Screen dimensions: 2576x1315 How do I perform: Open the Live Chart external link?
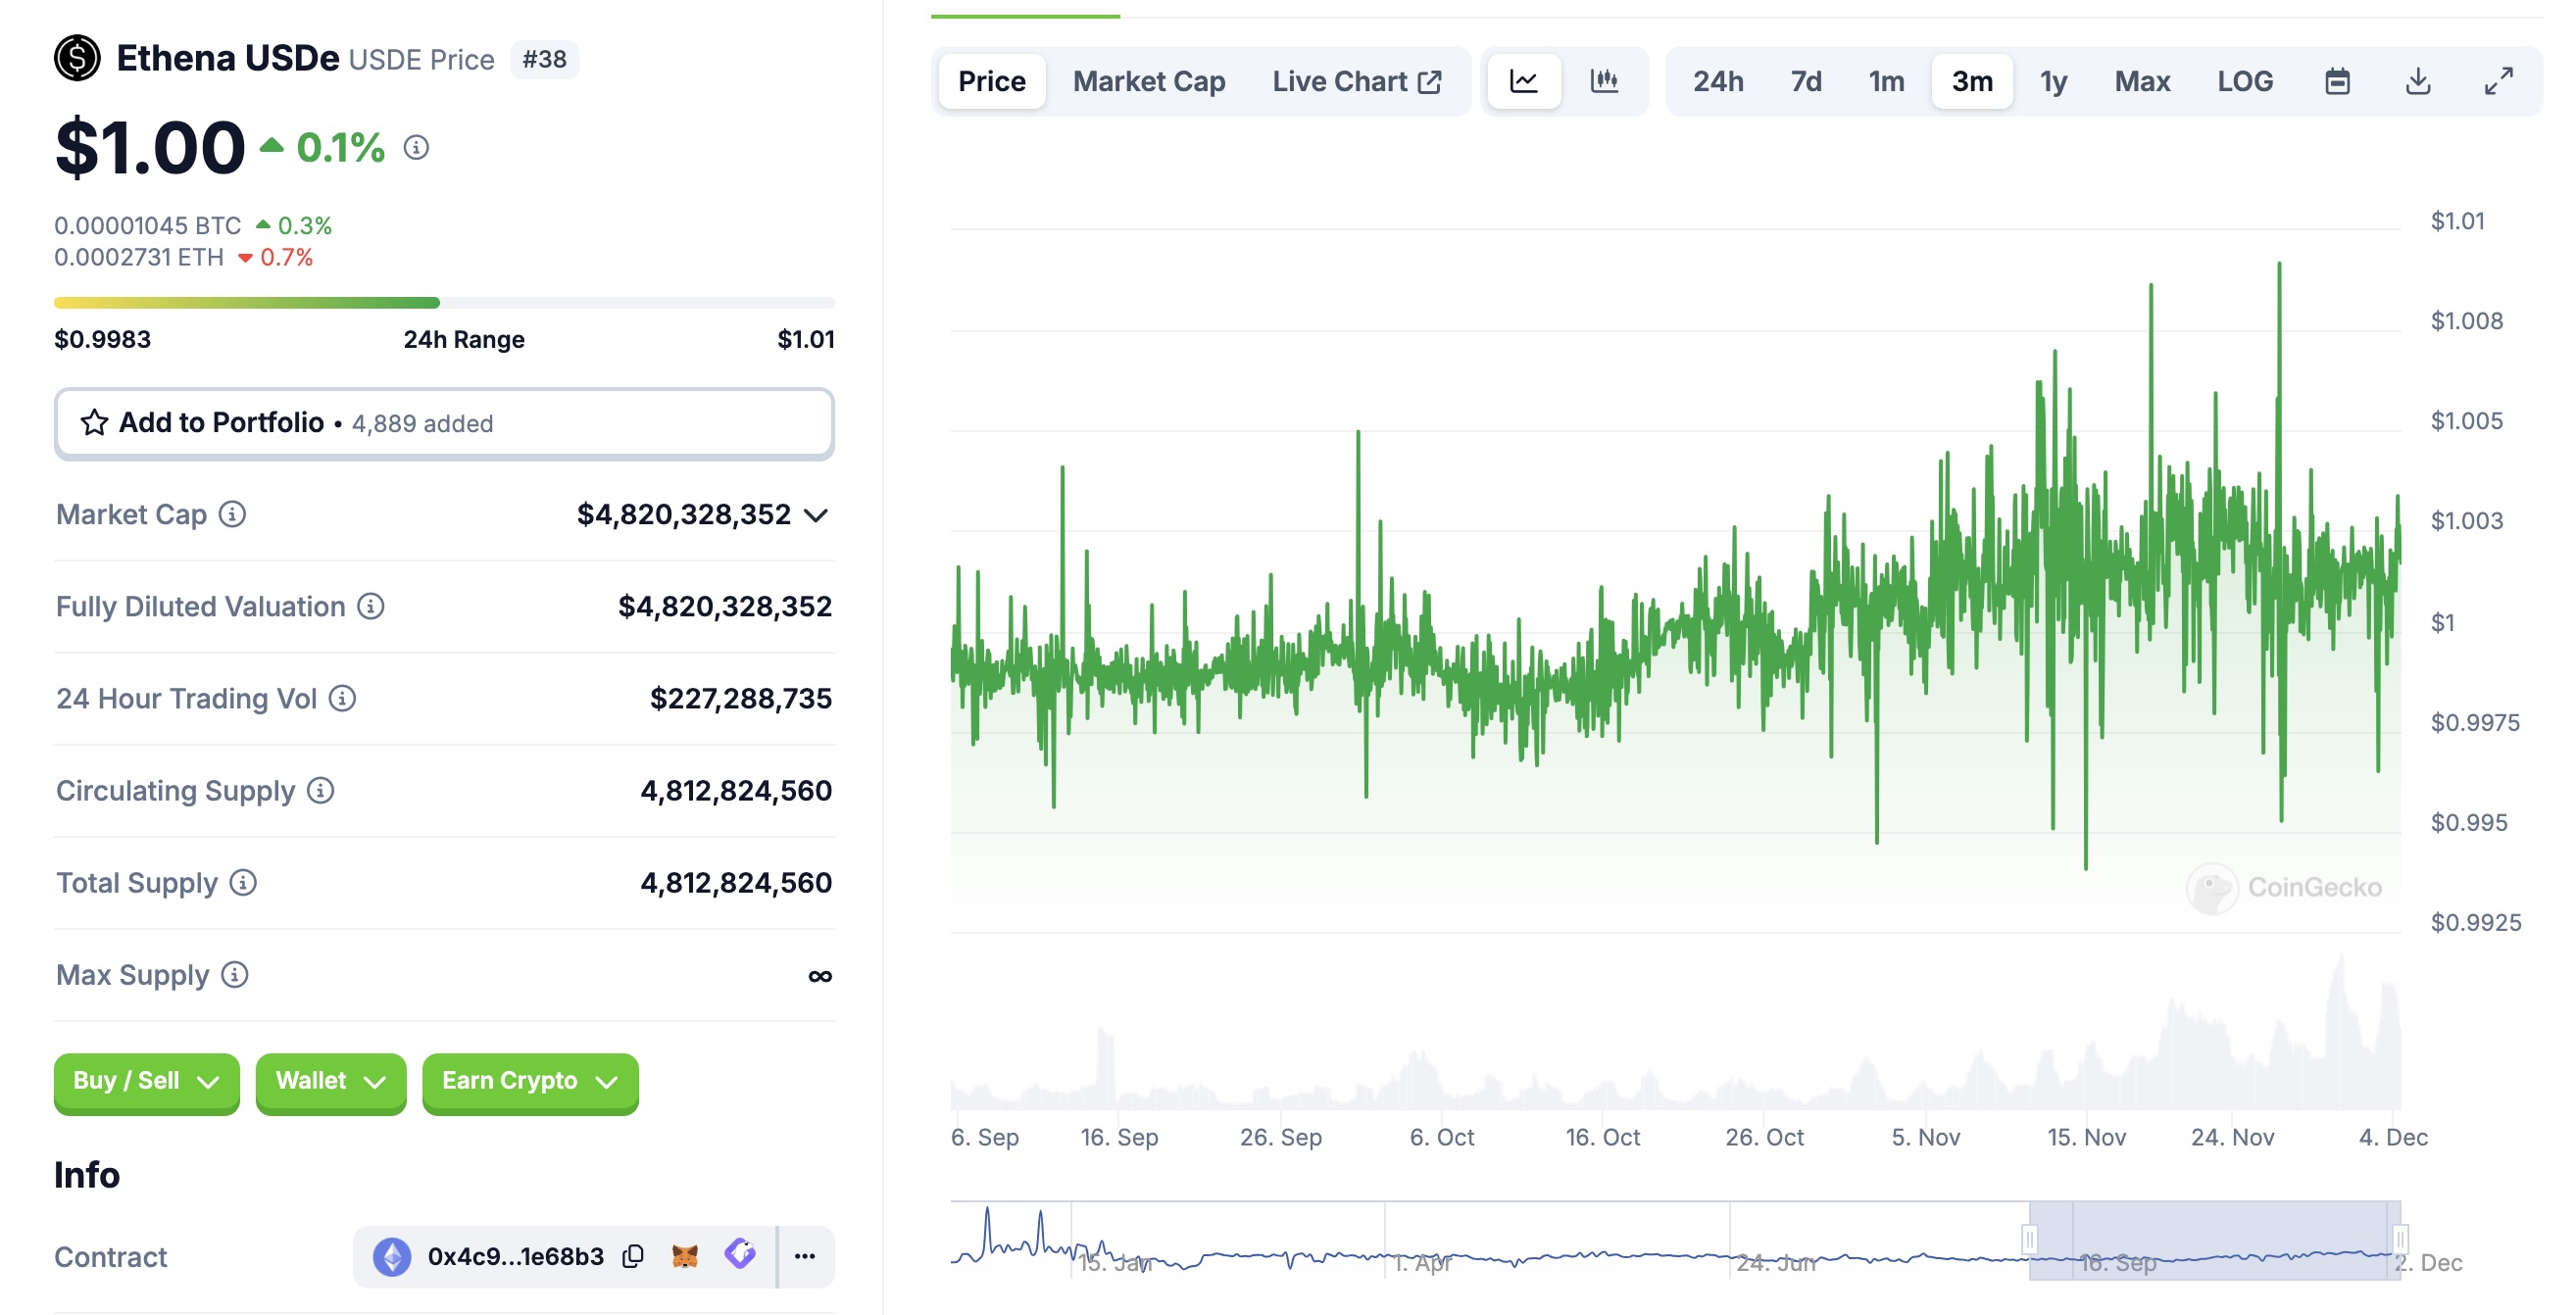1356,81
